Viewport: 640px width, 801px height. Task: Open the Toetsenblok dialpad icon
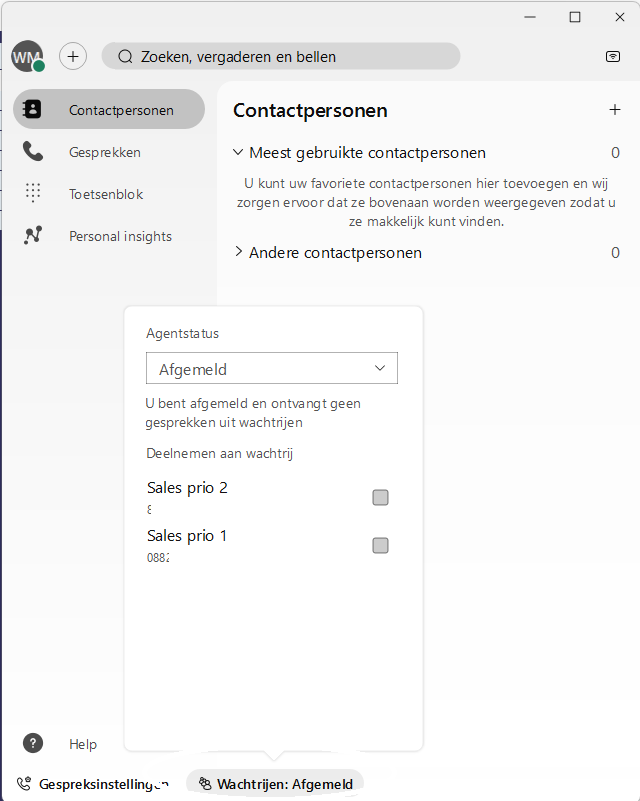pyautogui.click(x=33, y=194)
